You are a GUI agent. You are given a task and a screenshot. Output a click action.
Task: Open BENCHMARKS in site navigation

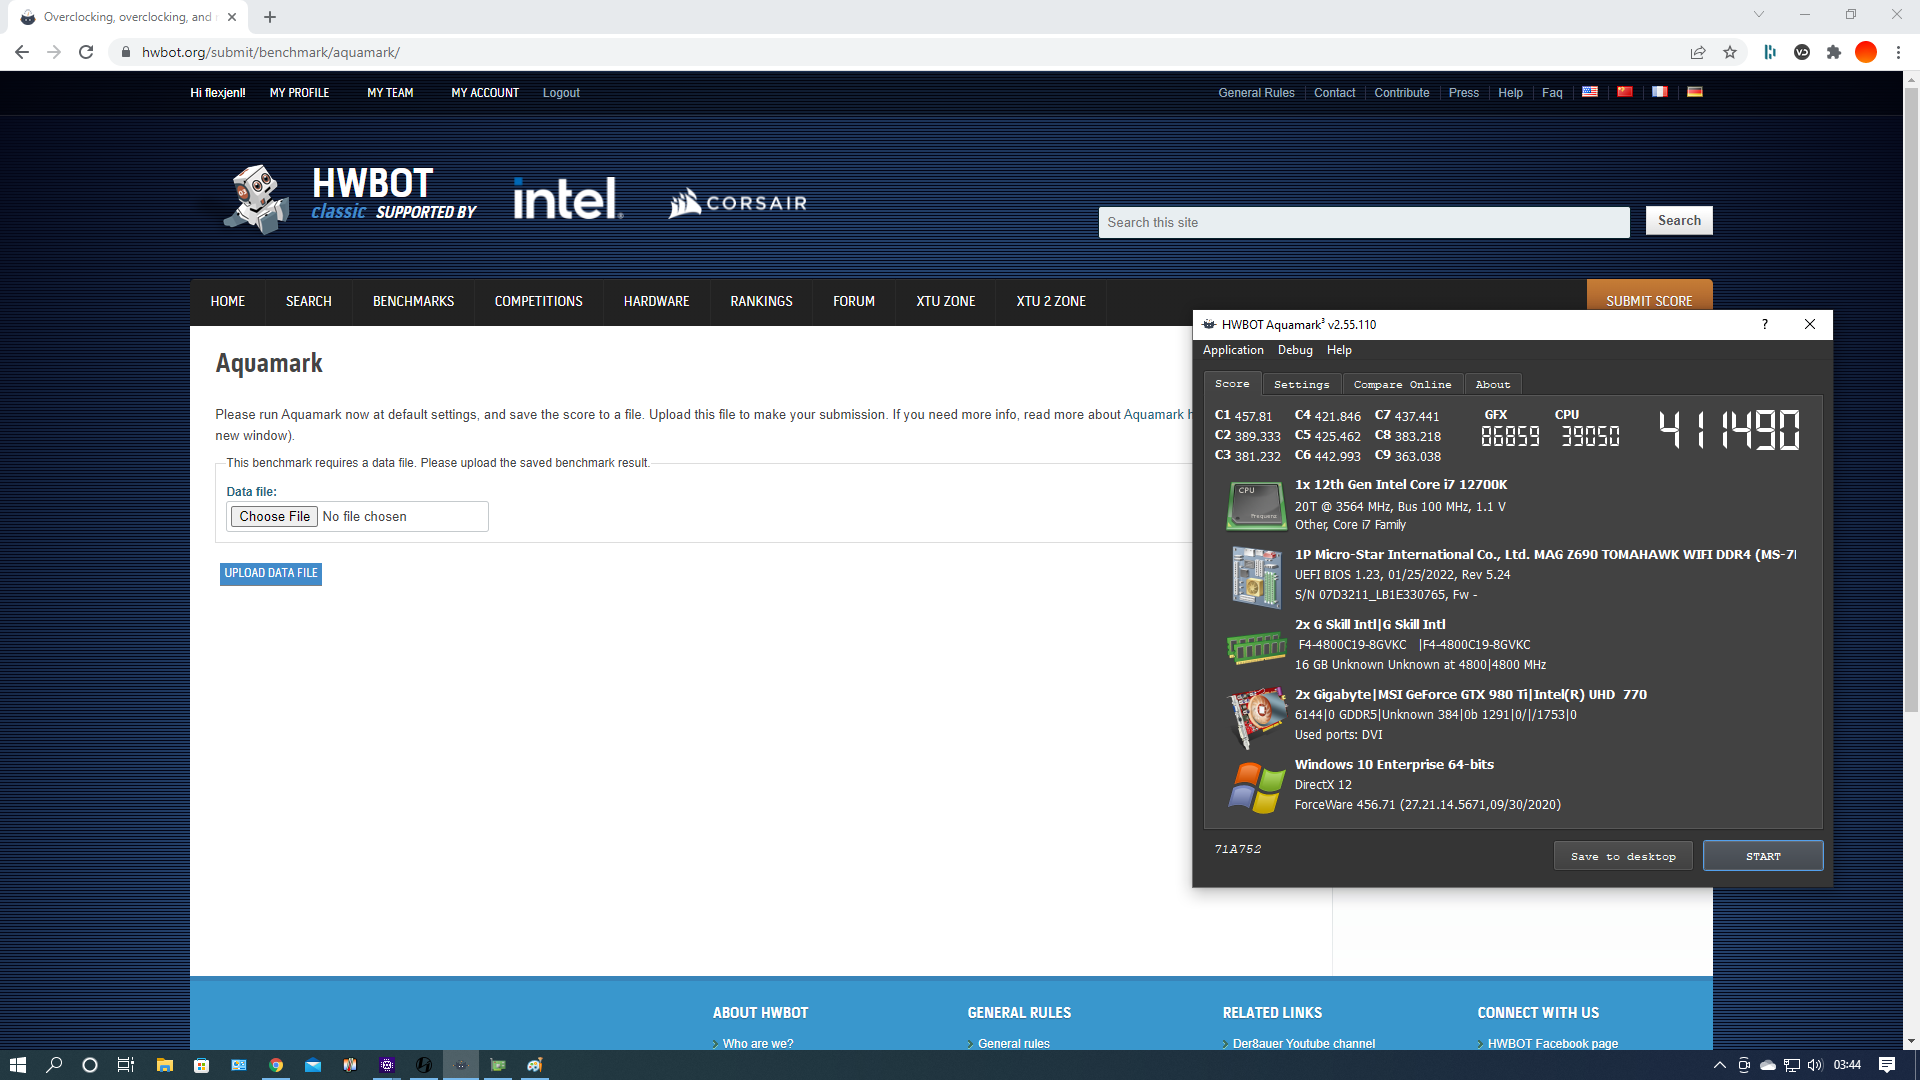click(x=413, y=301)
